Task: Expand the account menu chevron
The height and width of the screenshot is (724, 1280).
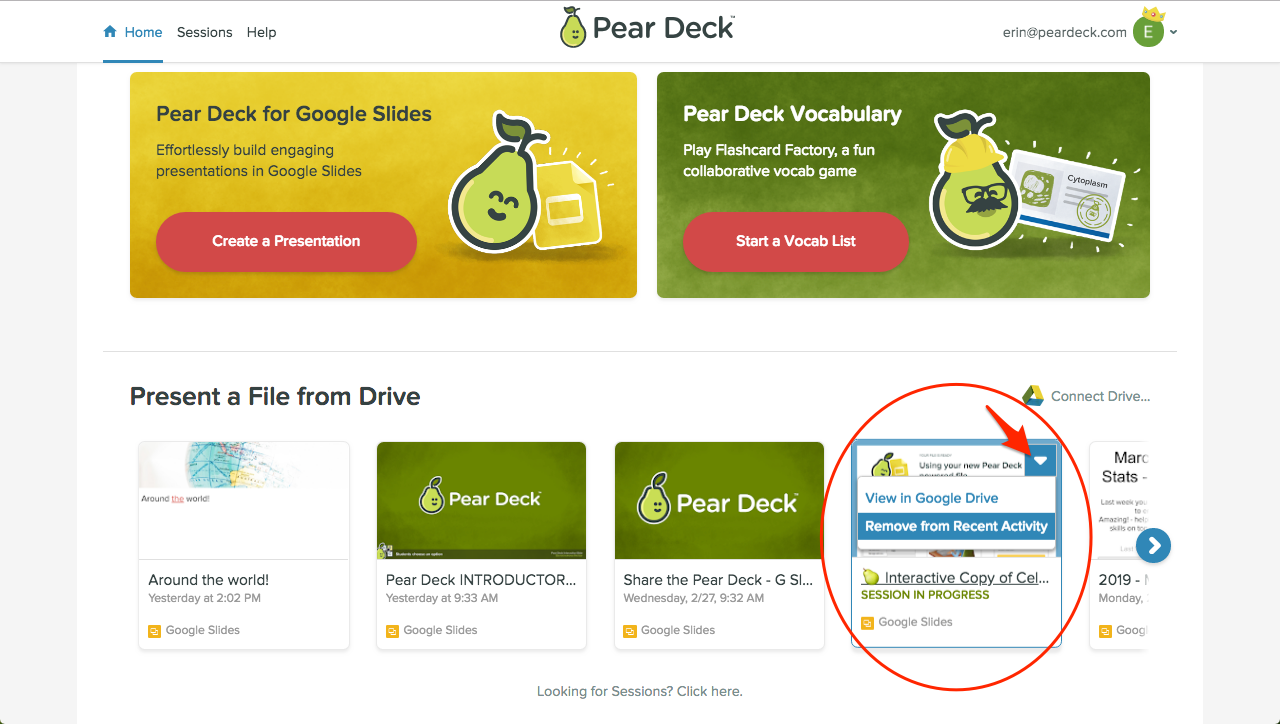Action: [1174, 32]
